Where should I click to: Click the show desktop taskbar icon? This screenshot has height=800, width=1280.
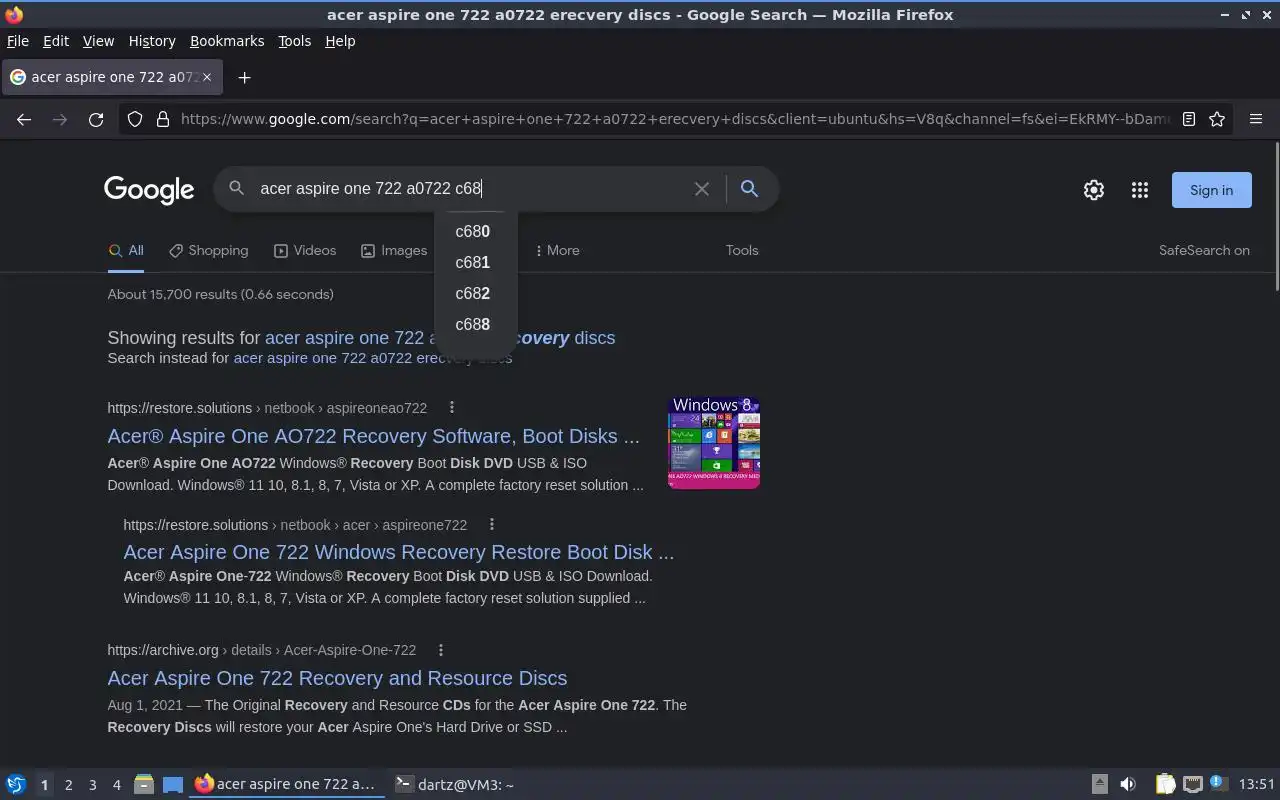click(x=173, y=784)
